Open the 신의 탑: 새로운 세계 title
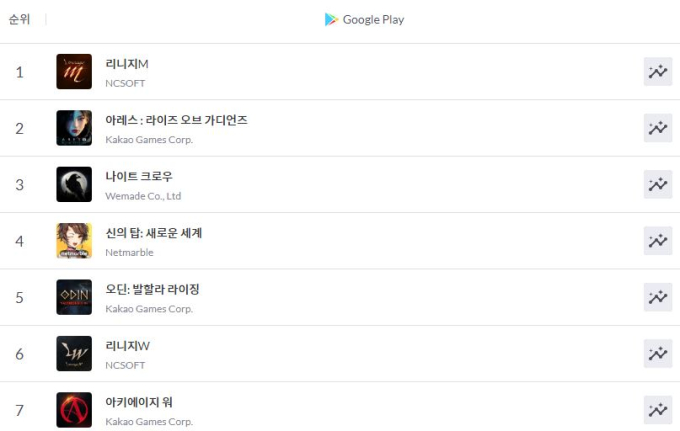 click(x=154, y=233)
